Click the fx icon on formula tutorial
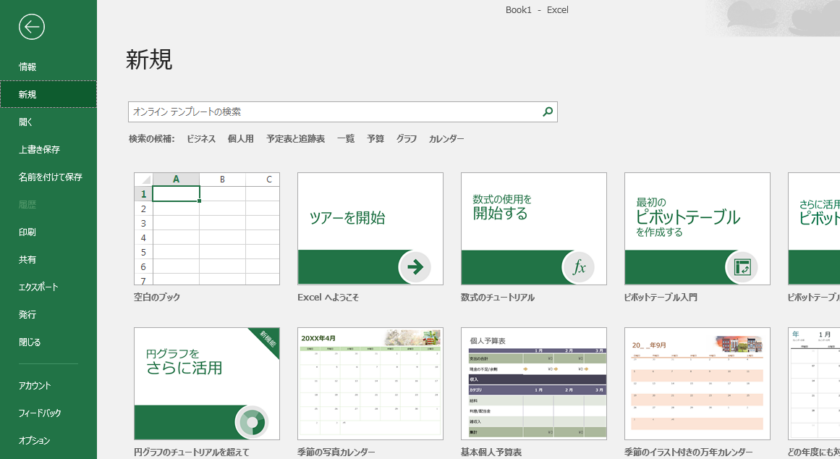 [579, 267]
